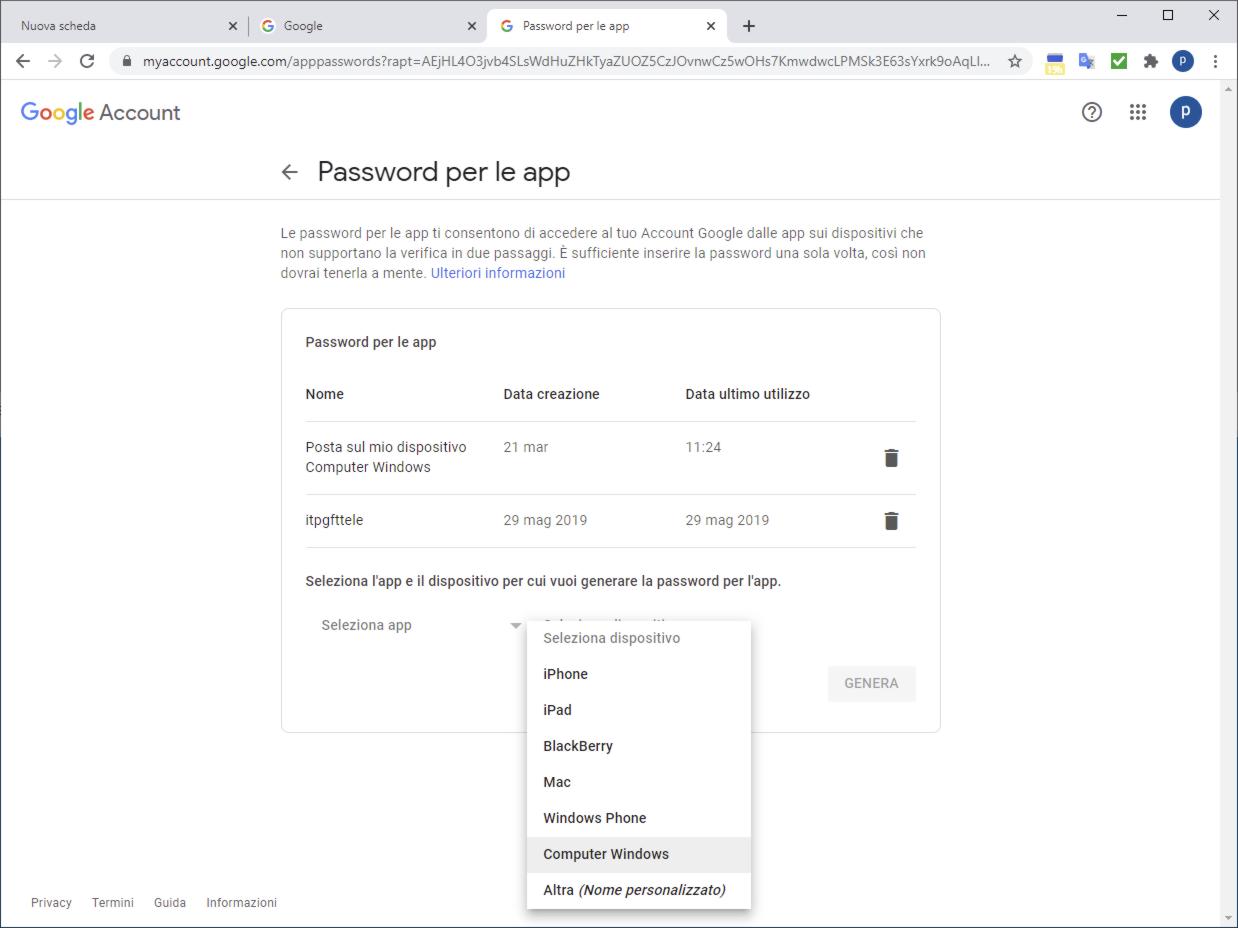1238x928 pixels.
Task: Delete the itpgfttele app password
Action: (x=891, y=521)
